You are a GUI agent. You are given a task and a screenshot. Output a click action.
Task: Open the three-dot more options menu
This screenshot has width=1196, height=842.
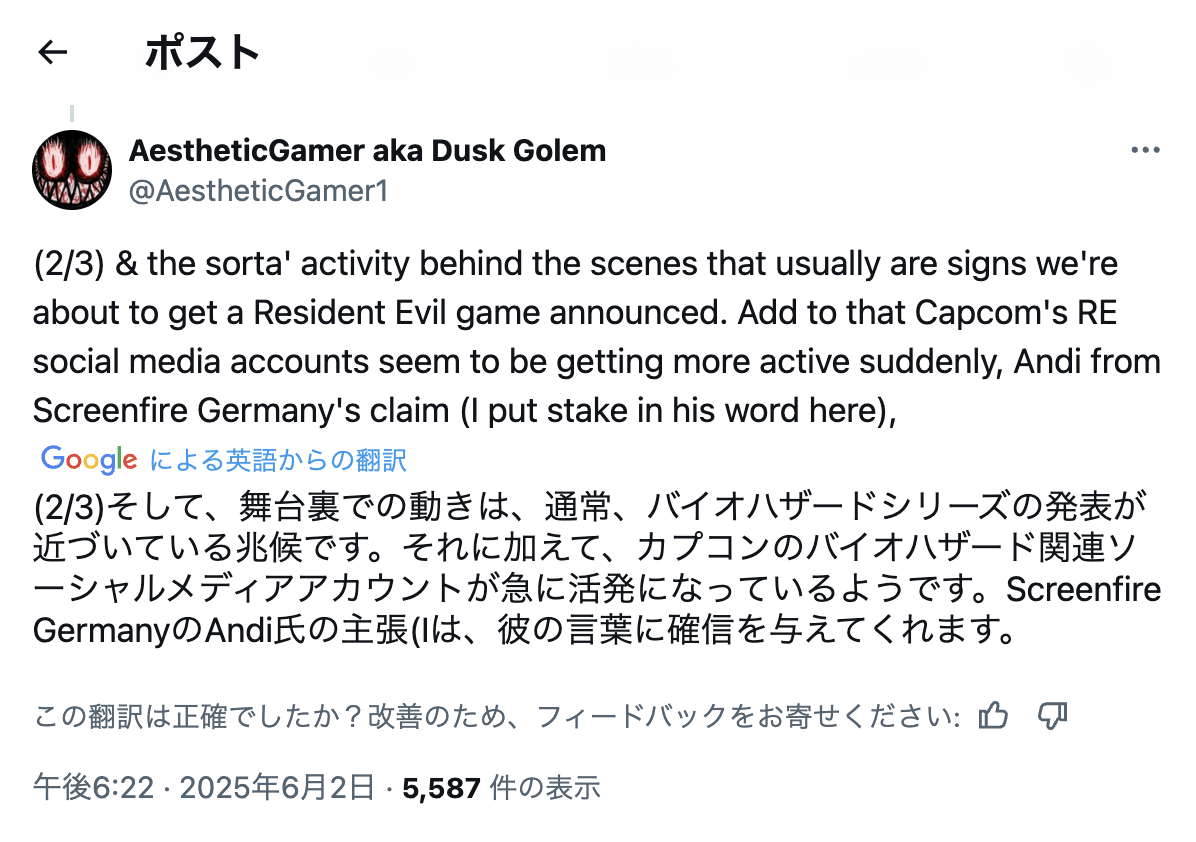click(1145, 150)
